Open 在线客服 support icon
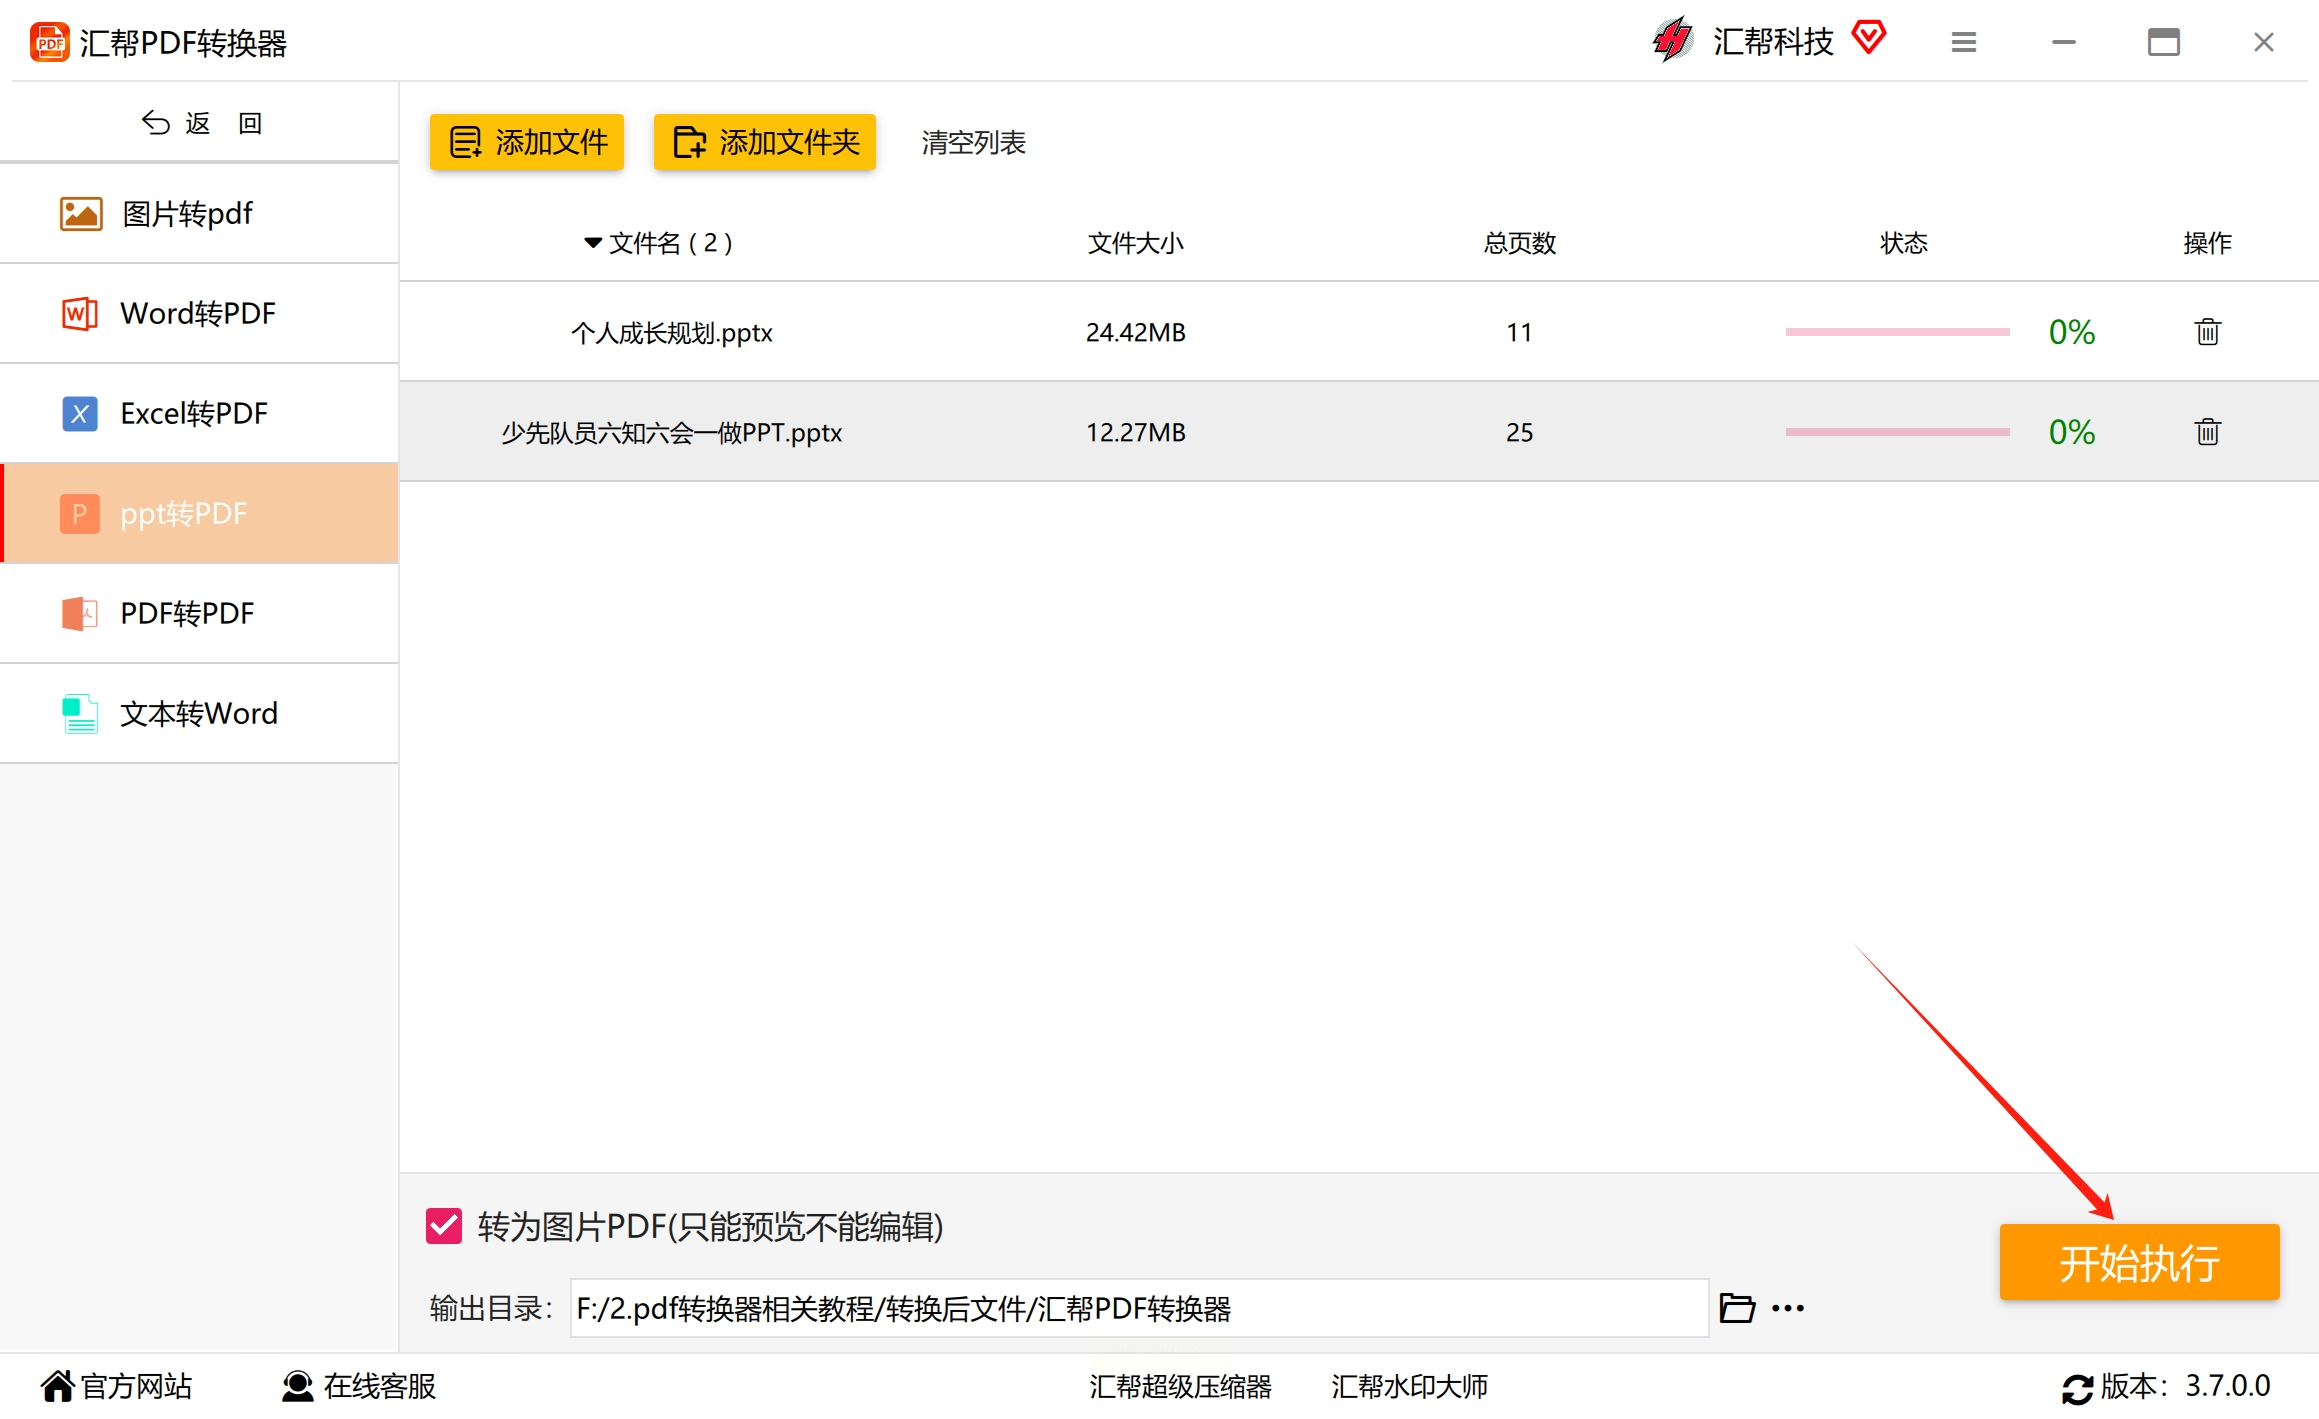This screenshot has height=1419, width=2319. tap(297, 1386)
